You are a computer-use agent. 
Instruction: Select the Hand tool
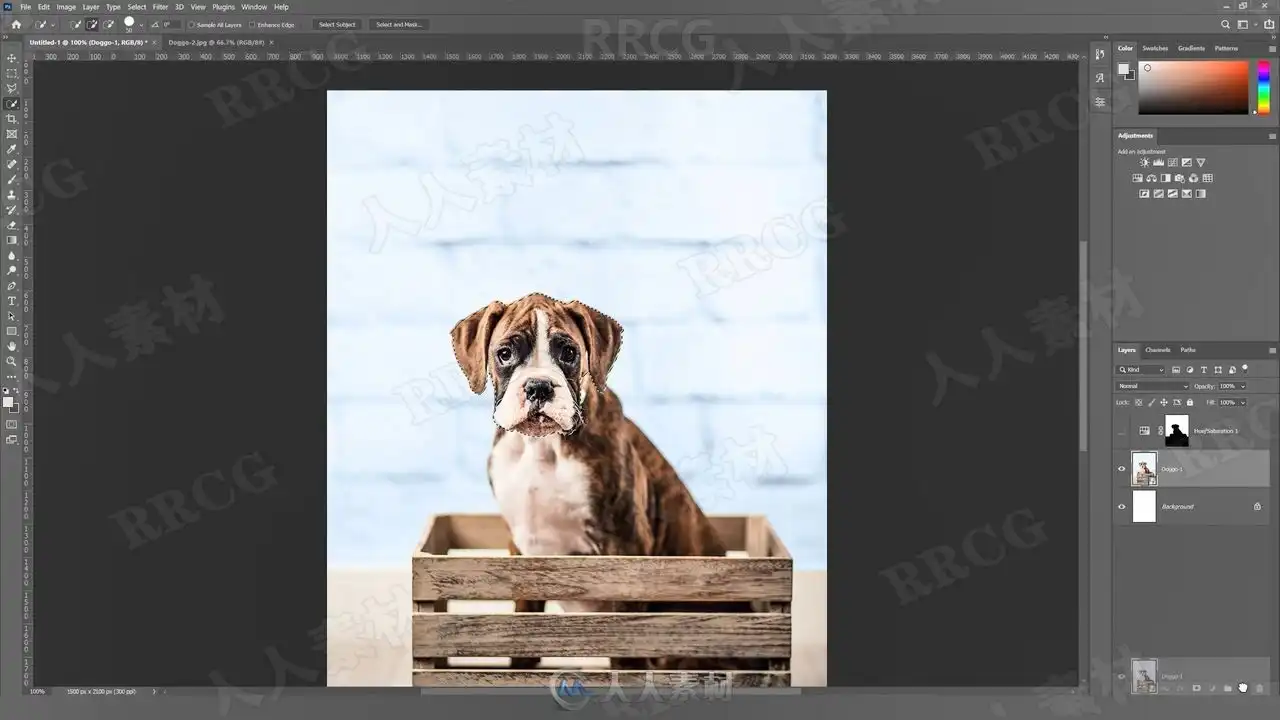pos(12,346)
